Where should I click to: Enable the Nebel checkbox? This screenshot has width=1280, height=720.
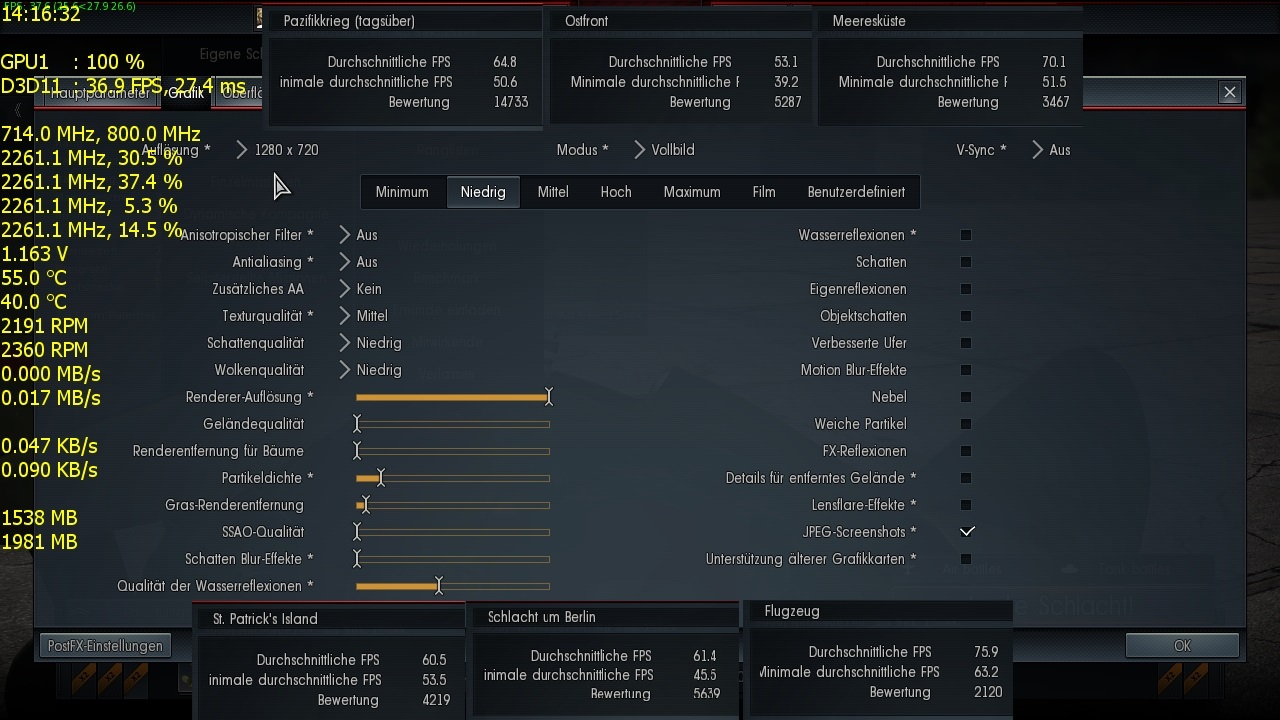click(966, 397)
